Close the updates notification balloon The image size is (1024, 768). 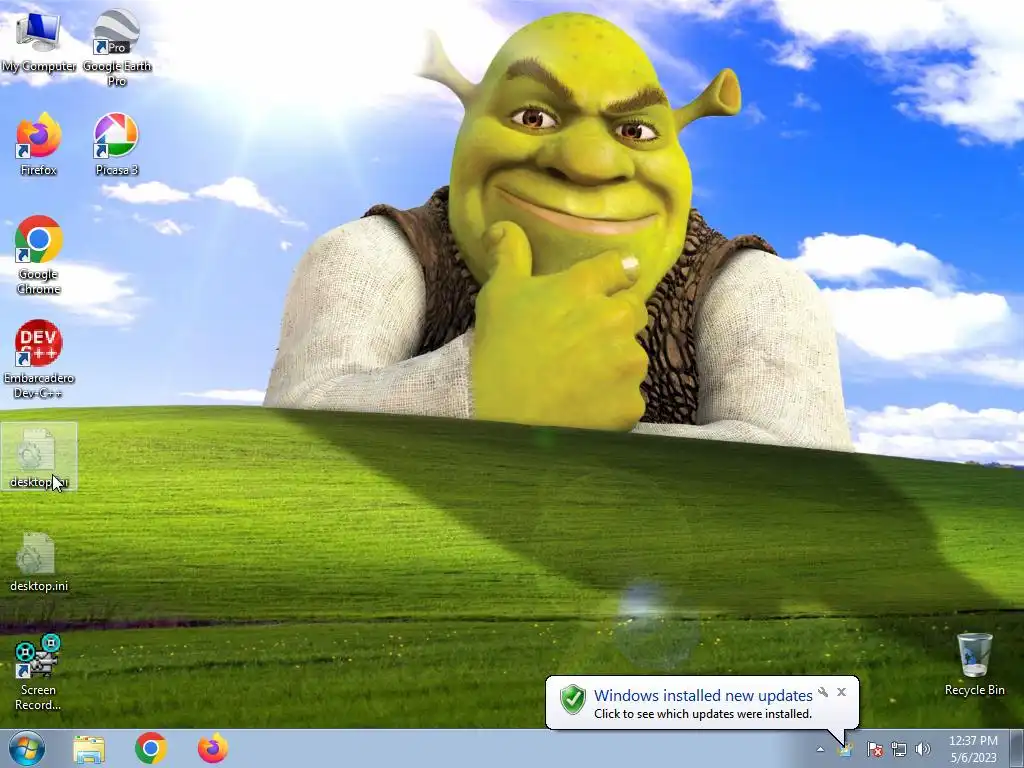841,692
